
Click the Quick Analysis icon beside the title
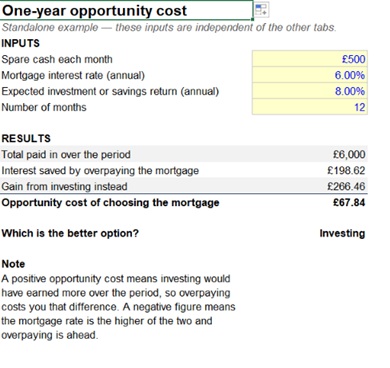click(x=261, y=9)
